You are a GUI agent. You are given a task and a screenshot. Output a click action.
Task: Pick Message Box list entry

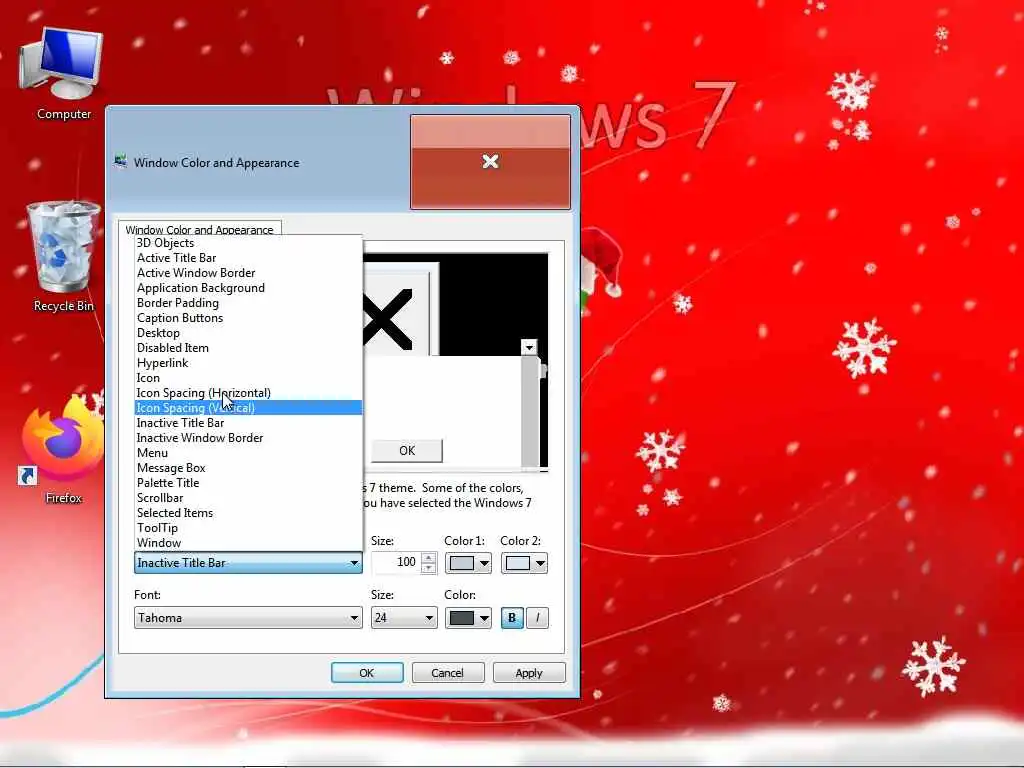pos(248,468)
